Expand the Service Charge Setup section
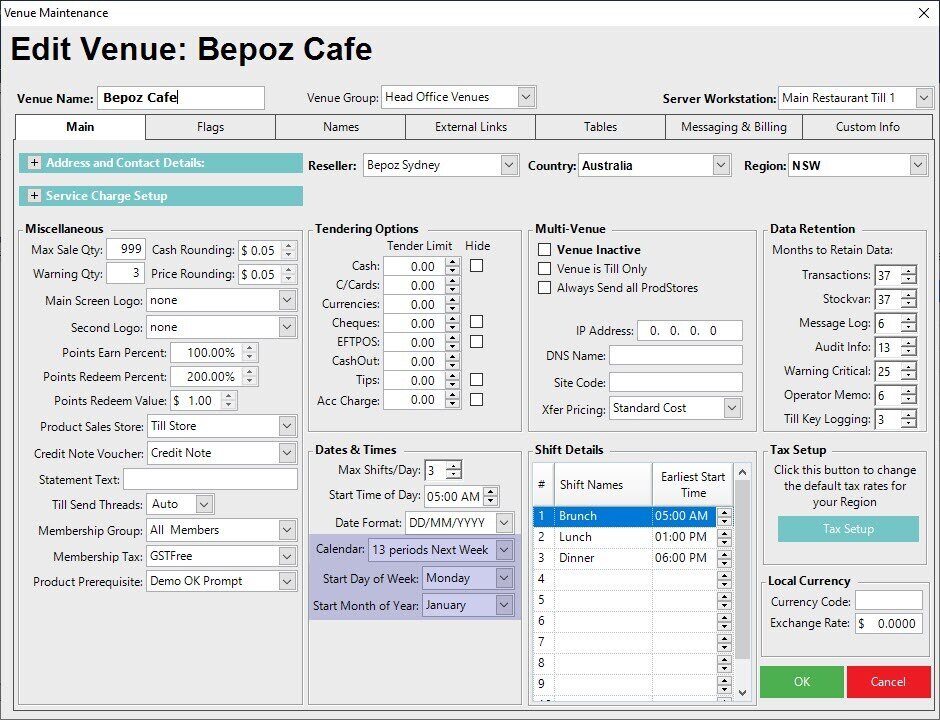 tap(34, 196)
